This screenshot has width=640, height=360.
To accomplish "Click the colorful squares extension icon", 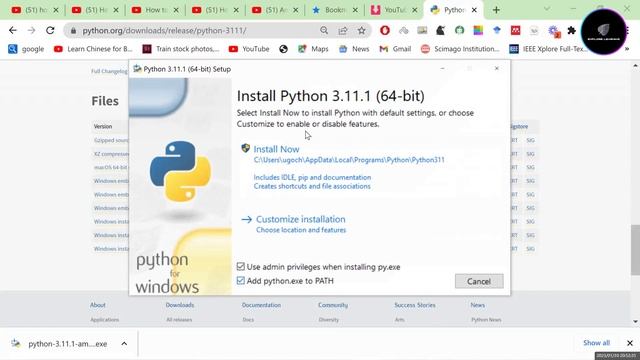I will tap(478, 31).
